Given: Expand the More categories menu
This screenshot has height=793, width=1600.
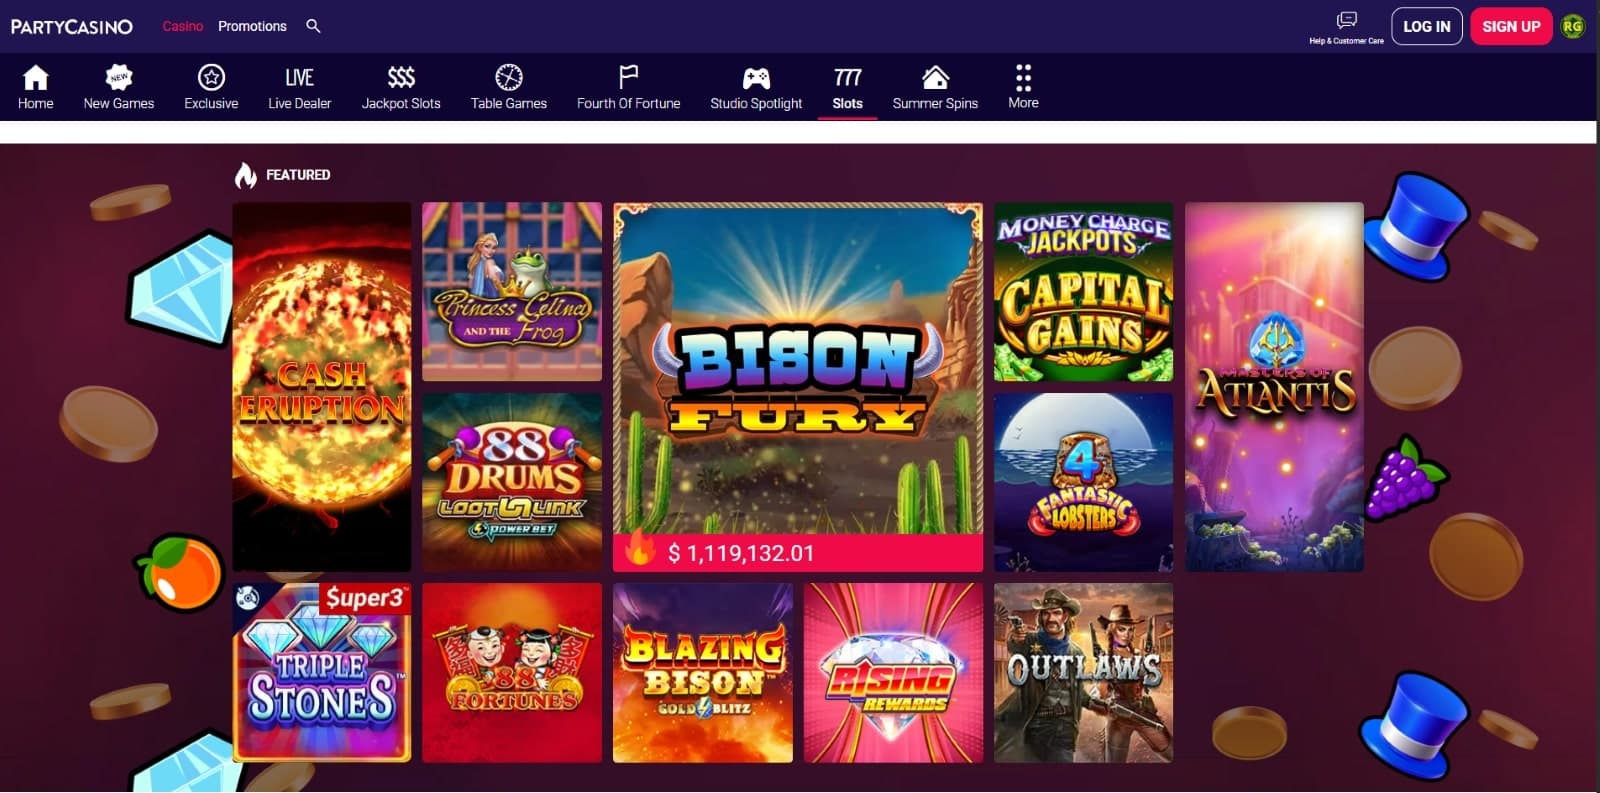Looking at the screenshot, I should 1023,87.
